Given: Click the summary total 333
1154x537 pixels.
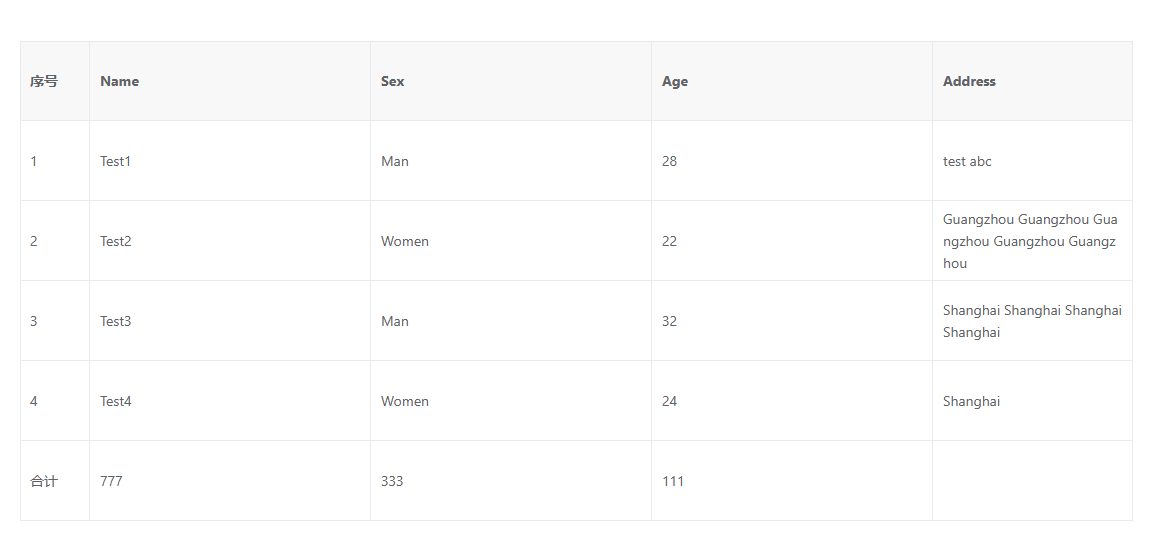Looking at the screenshot, I should (x=392, y=481).
